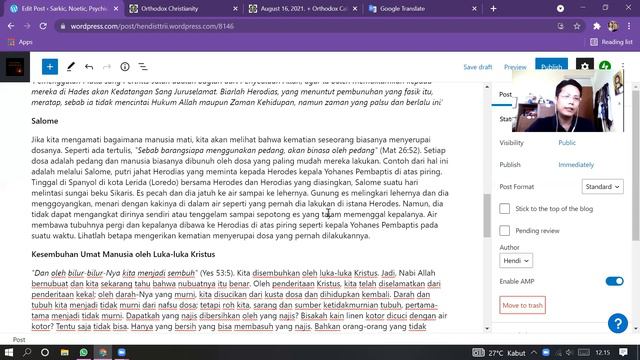
Task: Click the address bar URL
Action: click(x=152, y=26)
